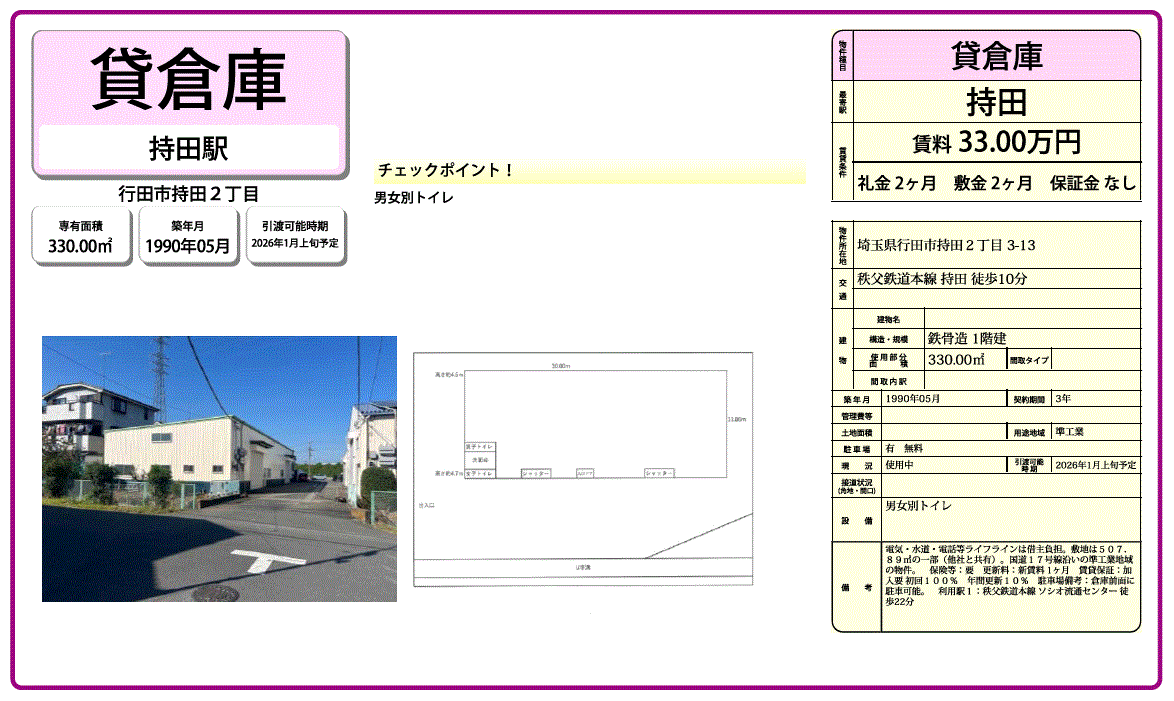Viewport: 1174px width, 701px height.
Task: Click the 築年月 1990年05月 badge
Action: [188, 236]
